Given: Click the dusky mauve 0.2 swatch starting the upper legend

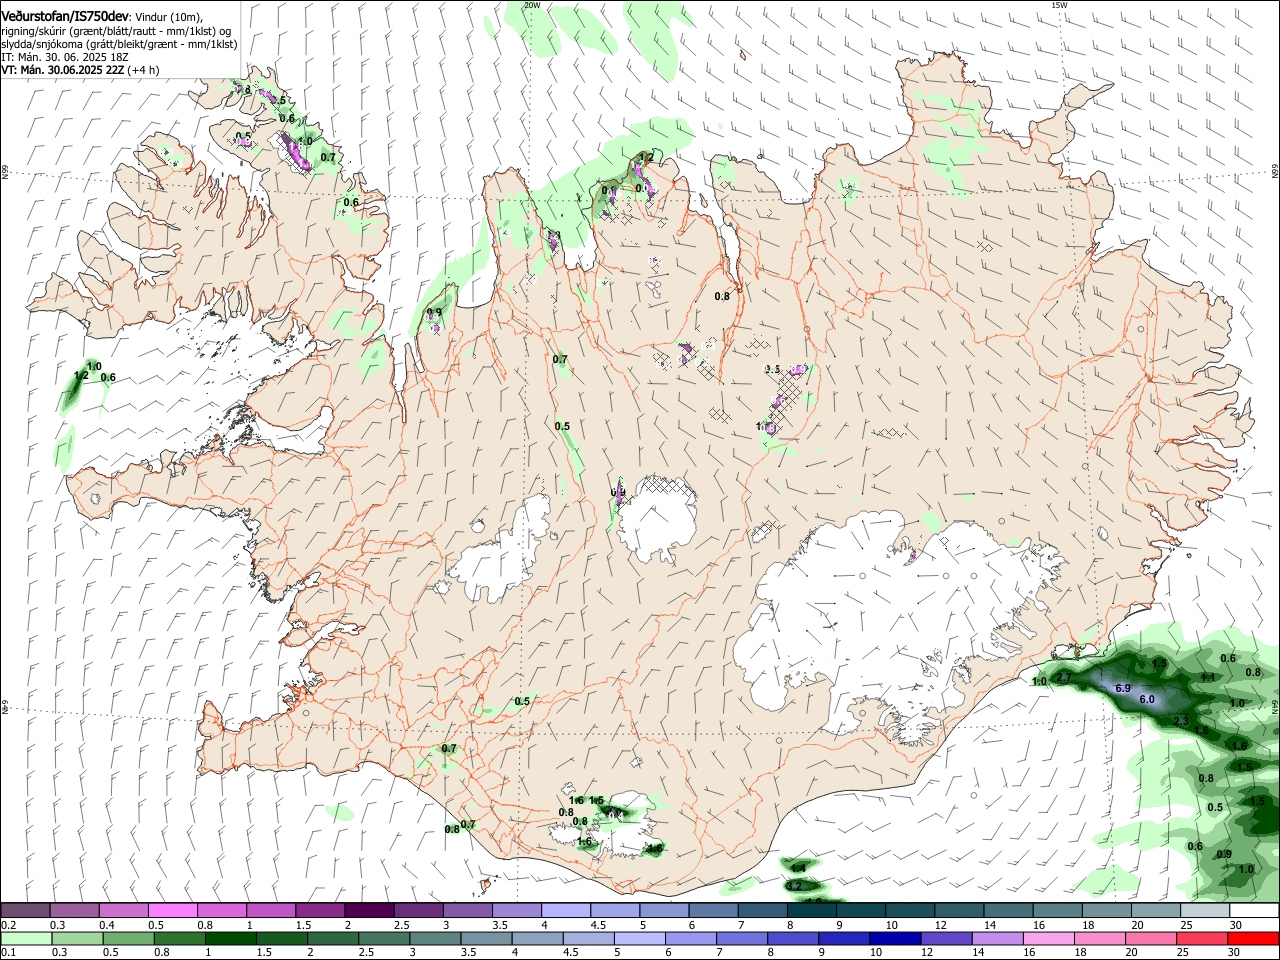Looking at the screenshot, I should (x=25, y=910).
